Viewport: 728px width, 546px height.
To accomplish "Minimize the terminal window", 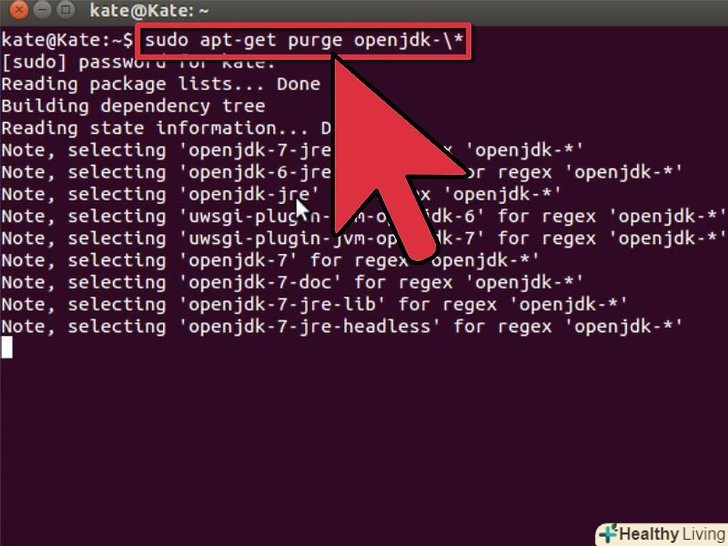I will tap(42, 8).
